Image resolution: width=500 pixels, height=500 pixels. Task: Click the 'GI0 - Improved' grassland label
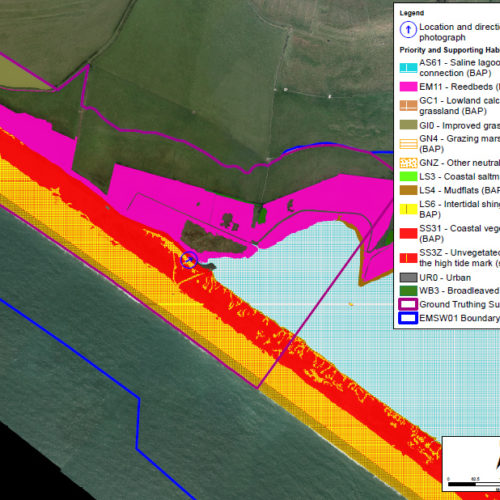(x=459, y=125)
